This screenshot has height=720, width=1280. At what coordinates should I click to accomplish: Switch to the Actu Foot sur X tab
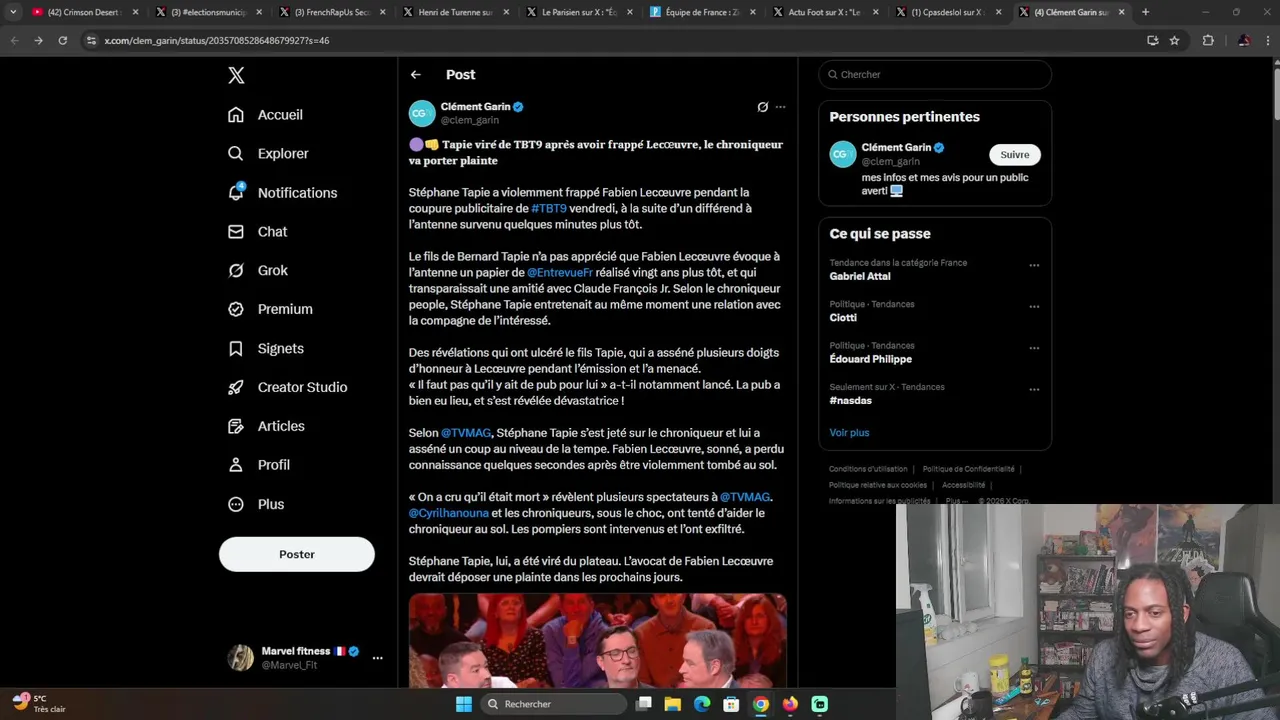pos(824,12)
